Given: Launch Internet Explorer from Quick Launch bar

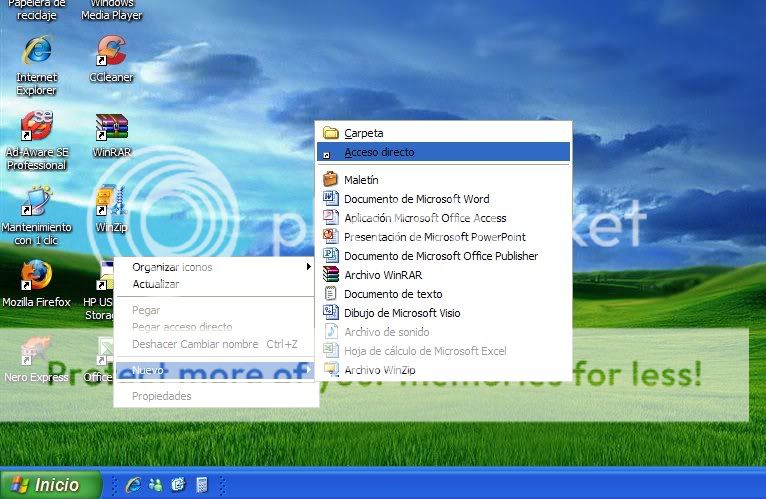Looking at the screenshot, I should [133, 485].
